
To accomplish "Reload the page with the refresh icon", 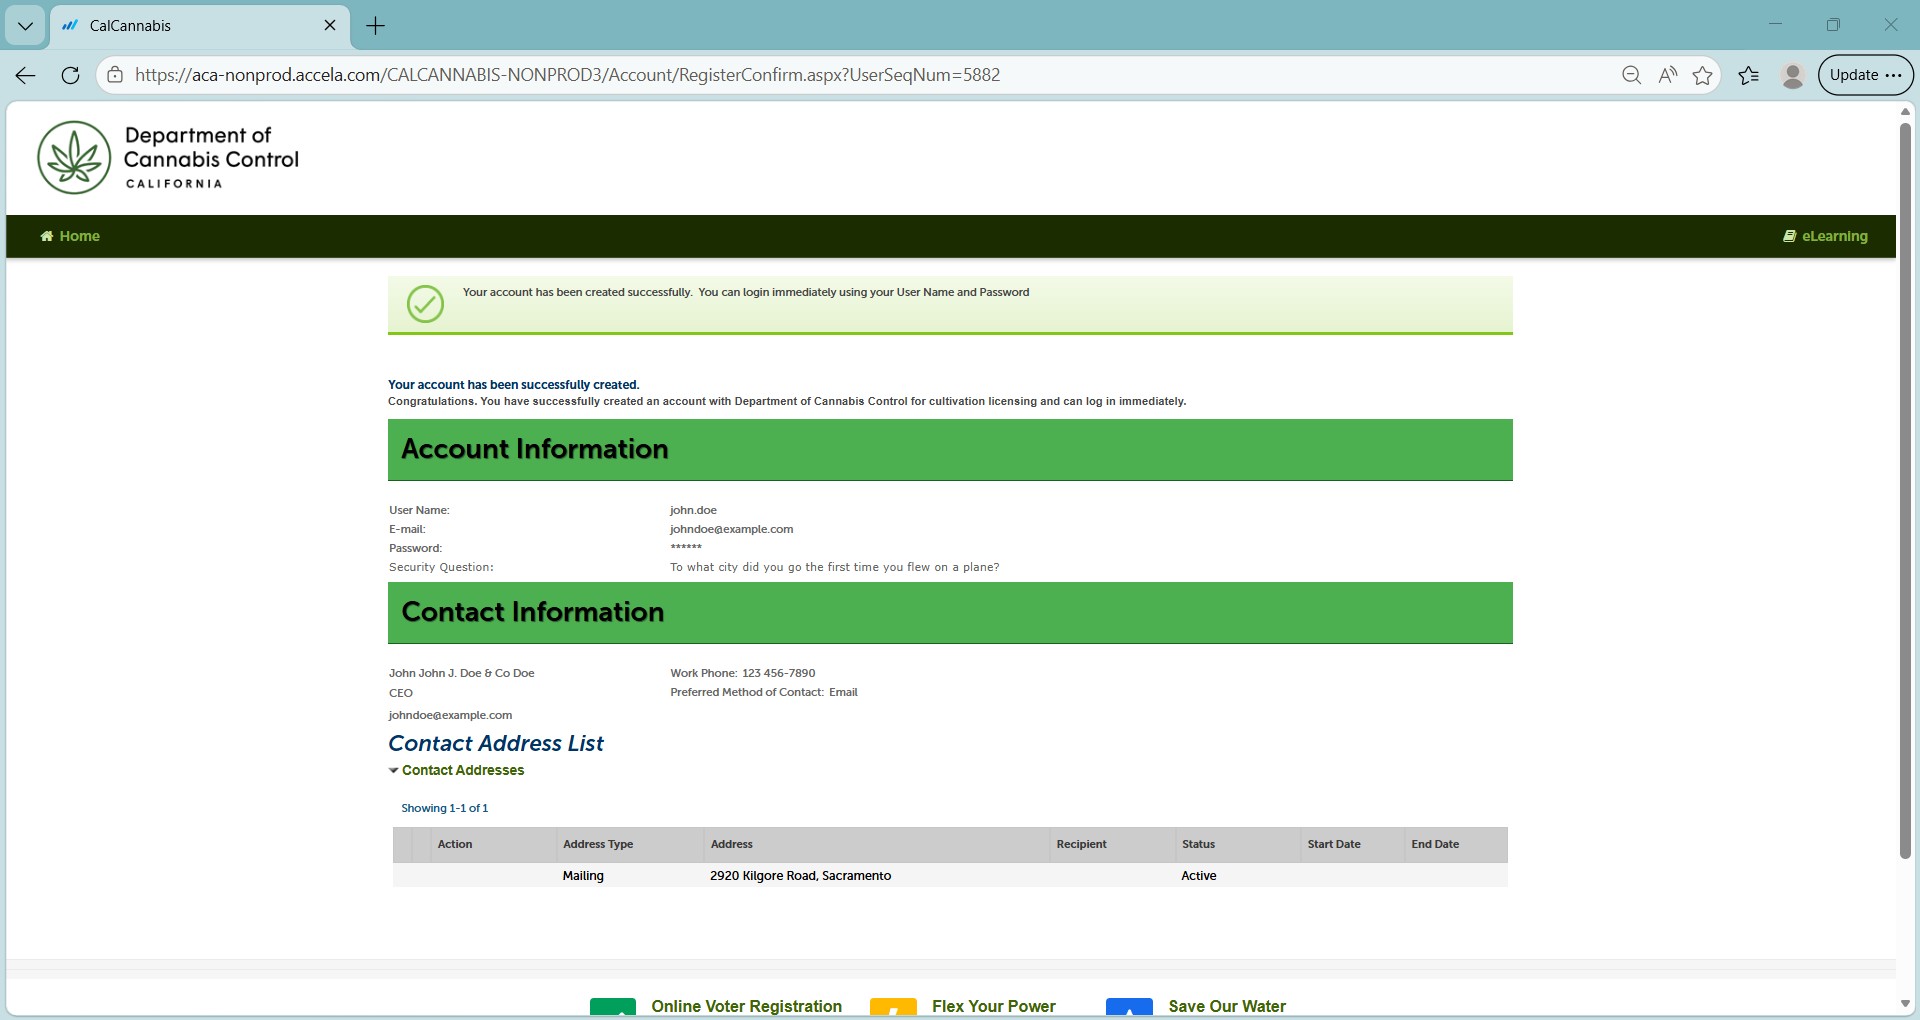I will click(70, 75).
